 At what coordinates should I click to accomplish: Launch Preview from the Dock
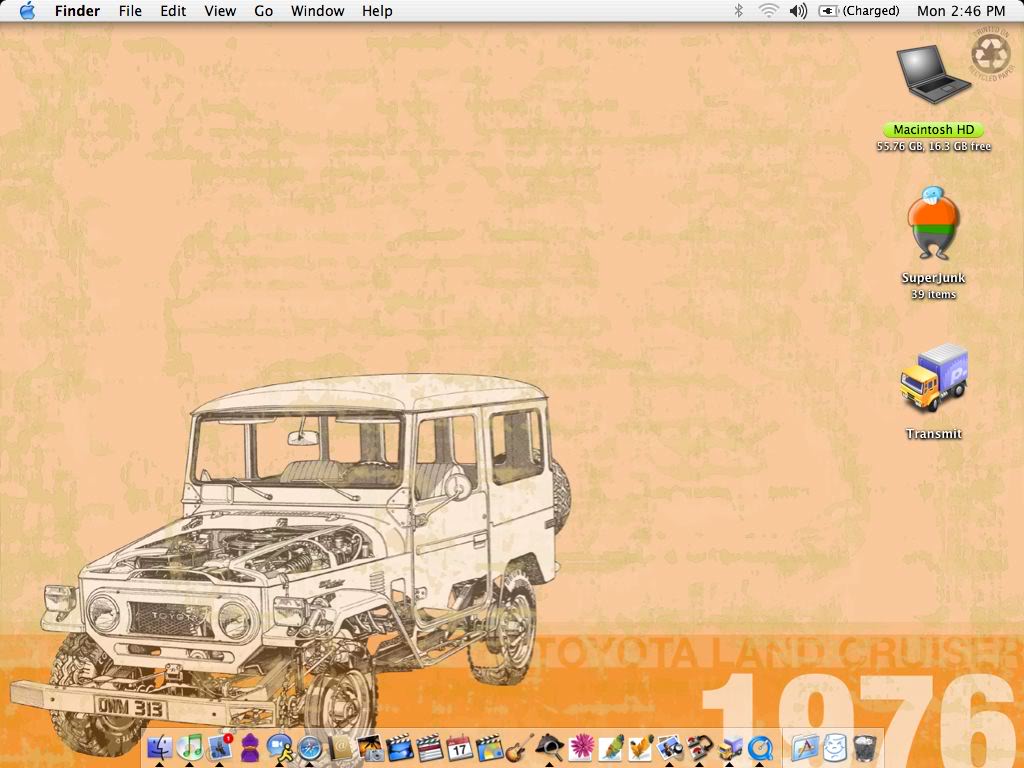669,747
